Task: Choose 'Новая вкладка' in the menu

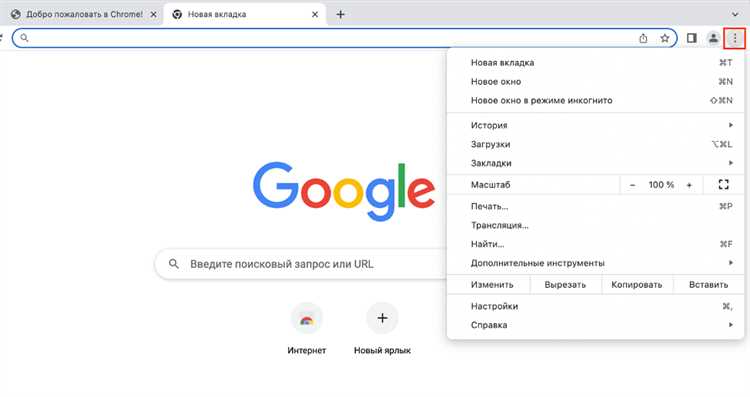Action: (x=596, y=63)
